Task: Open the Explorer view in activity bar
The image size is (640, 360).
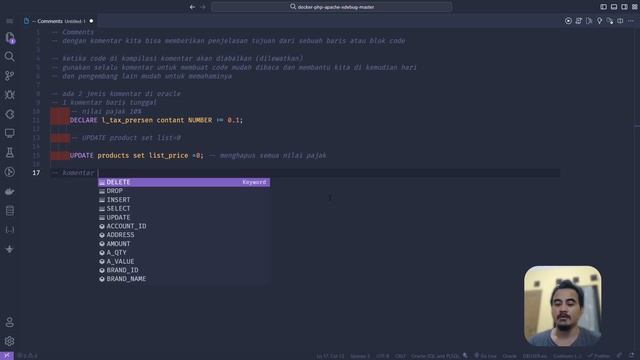Action: [x=10, y=38]
